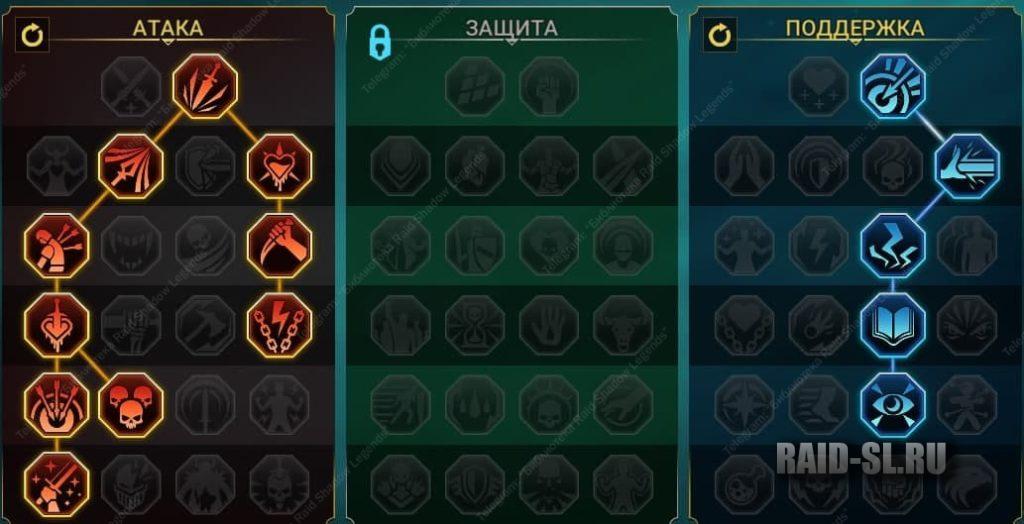Select the blue target mastery at top of Поддержка
This screenshot has height=524, width=1024.
[x=893, y=86]
